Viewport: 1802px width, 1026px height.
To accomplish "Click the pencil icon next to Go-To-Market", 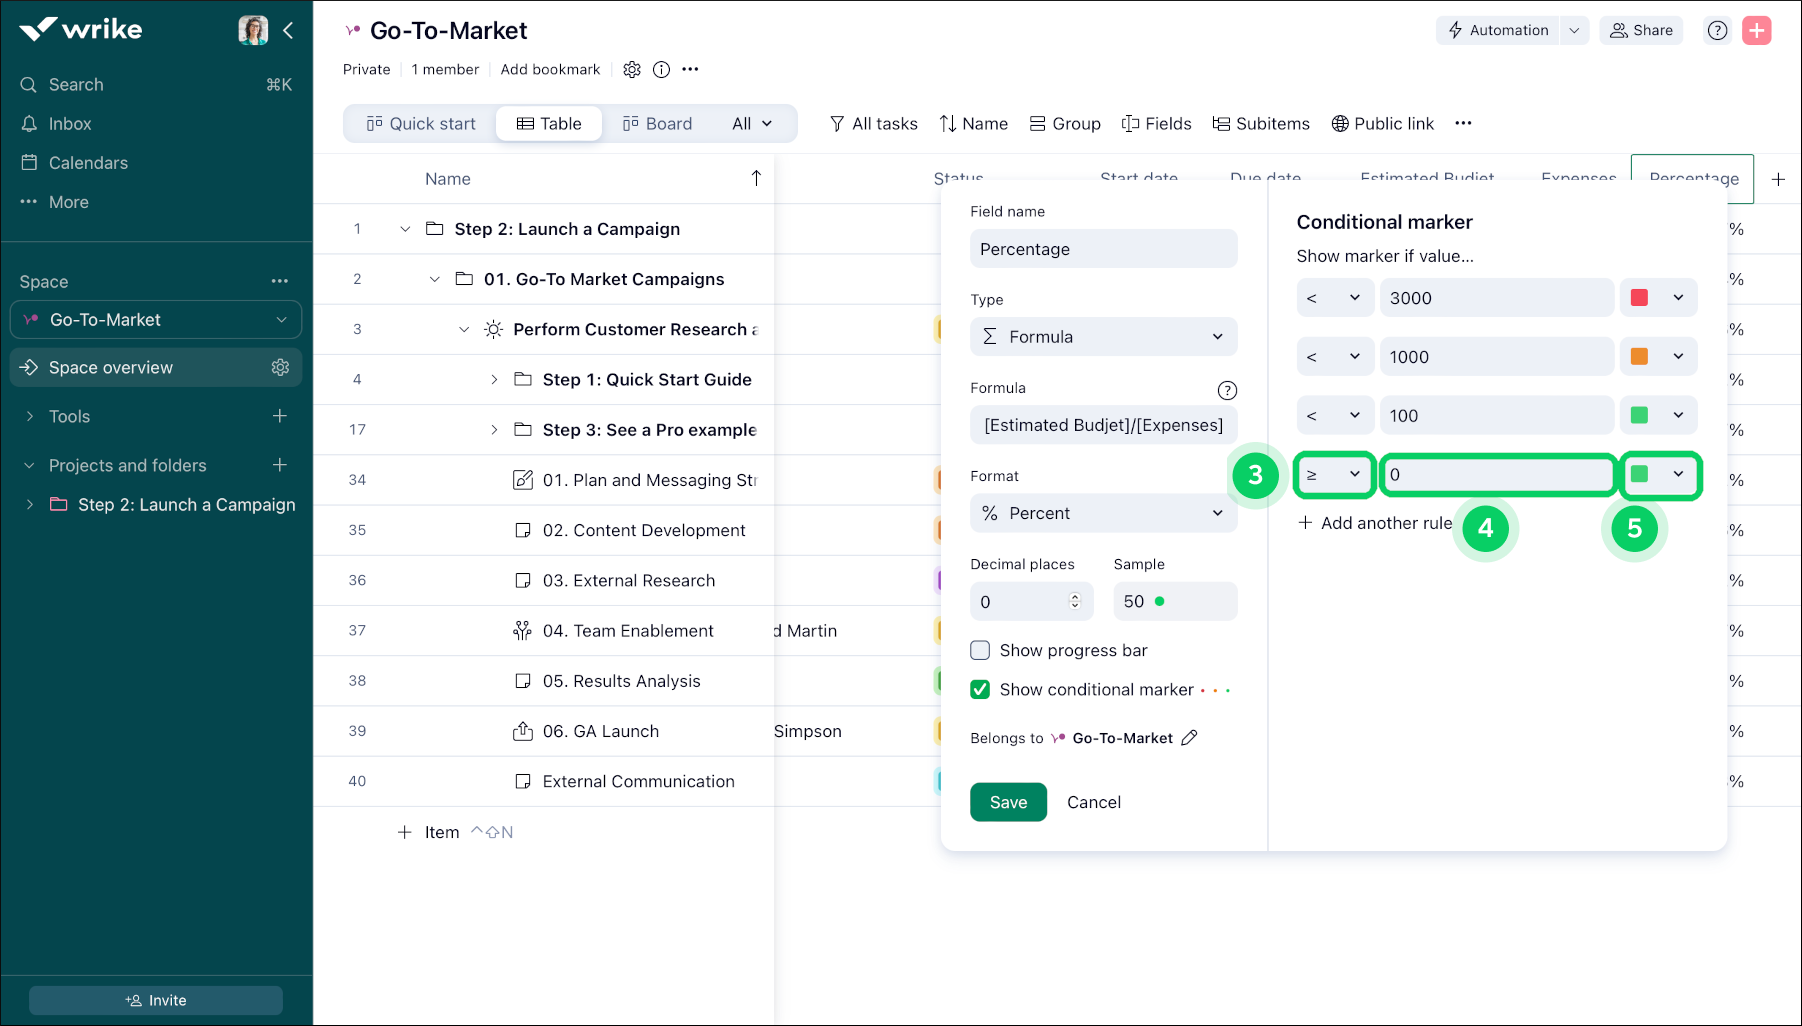I will click(1189, 738).
